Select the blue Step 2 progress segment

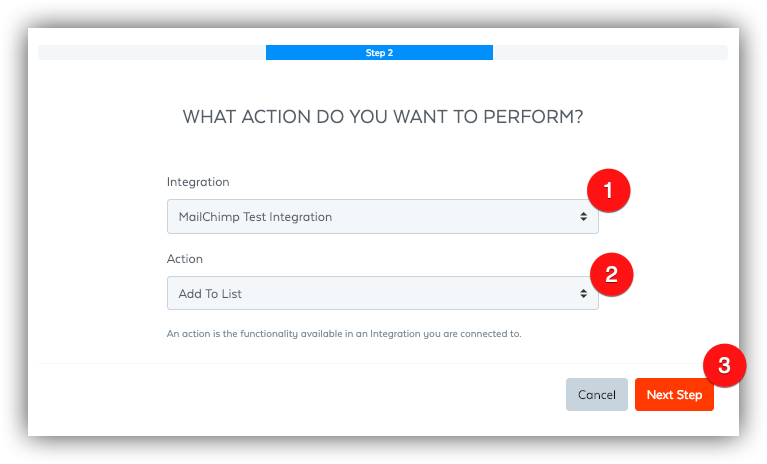379,53
